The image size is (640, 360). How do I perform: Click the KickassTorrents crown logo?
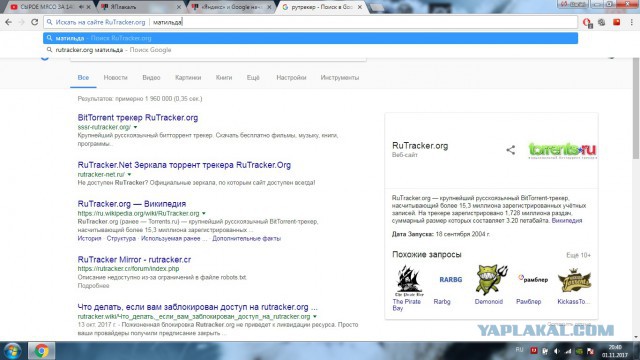point(574,280)
